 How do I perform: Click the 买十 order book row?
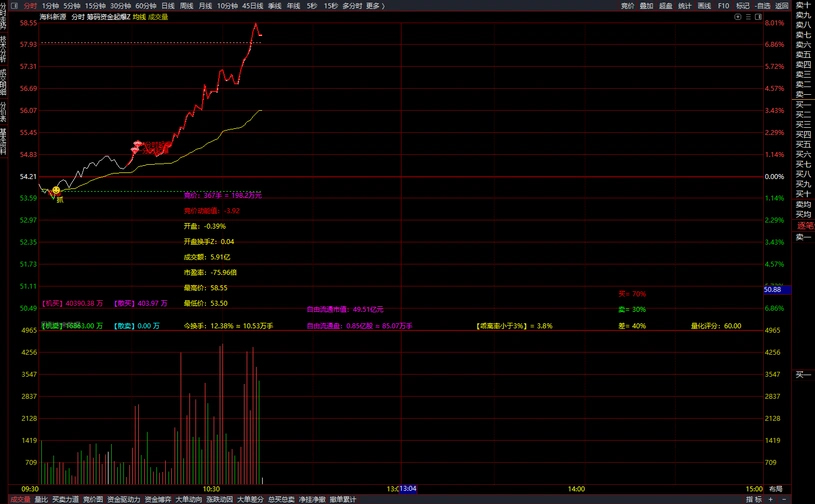tap(803, 194)
